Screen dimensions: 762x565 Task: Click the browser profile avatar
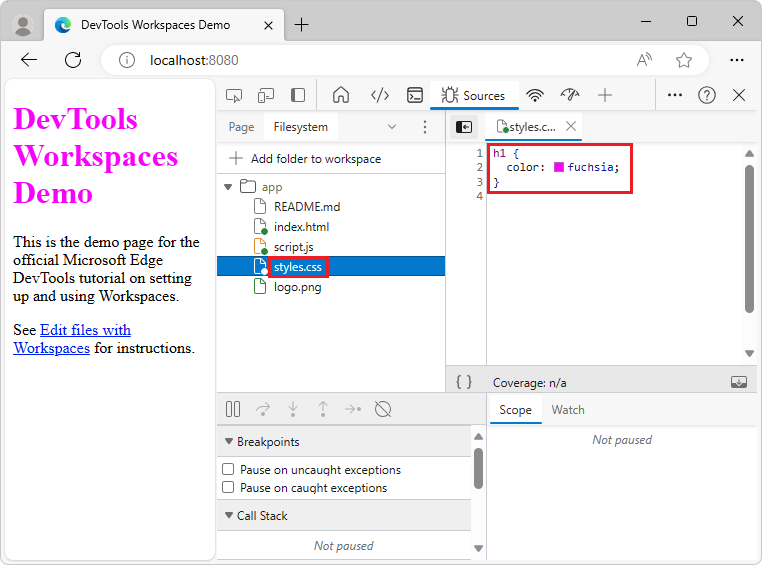22,25
